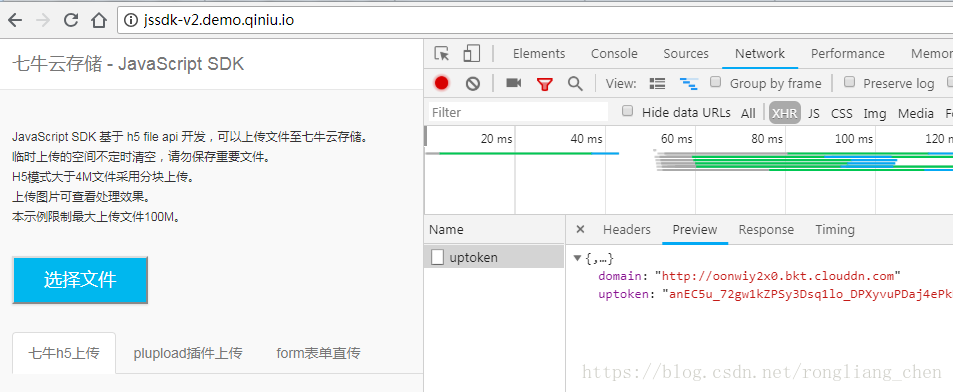
Task: Filter requests by Img type
Action: tap(875, 113)
